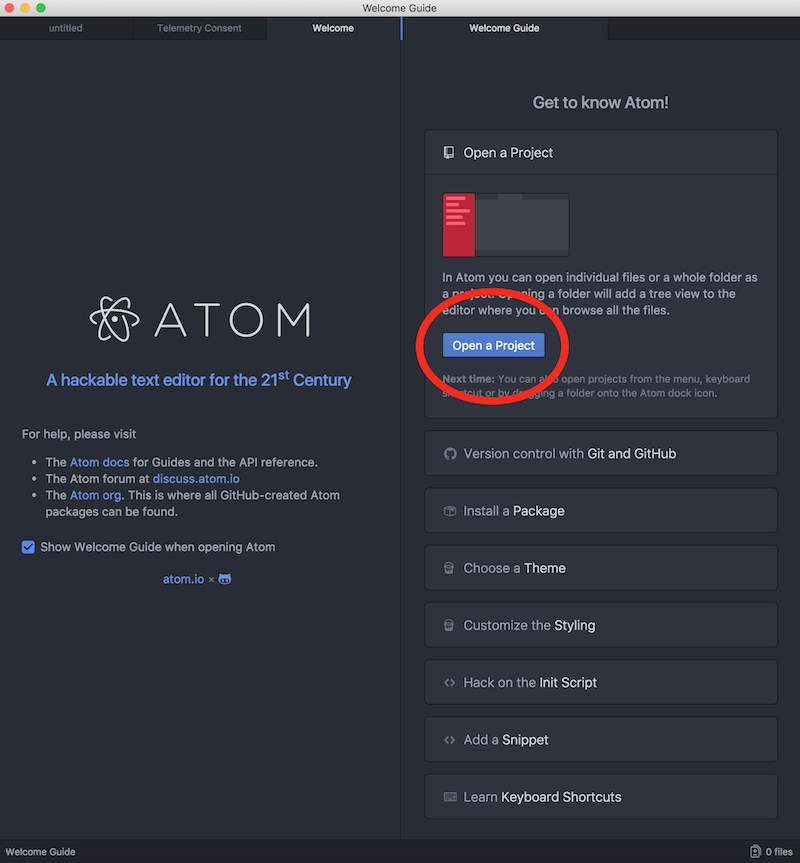The image size is (800, 863).
Task: Click the paint bucket icon beside Choose a Theme
Action: coord(449,568)
